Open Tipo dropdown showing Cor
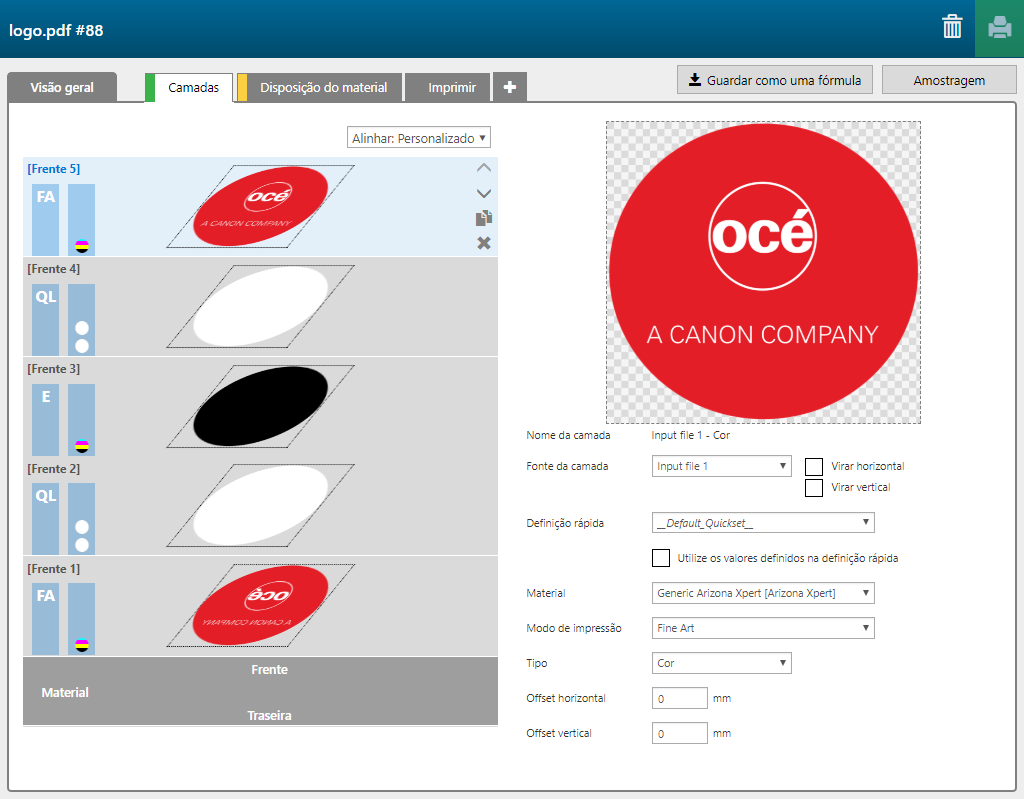This screenshot has height=799, width=1024. (722, 663)
